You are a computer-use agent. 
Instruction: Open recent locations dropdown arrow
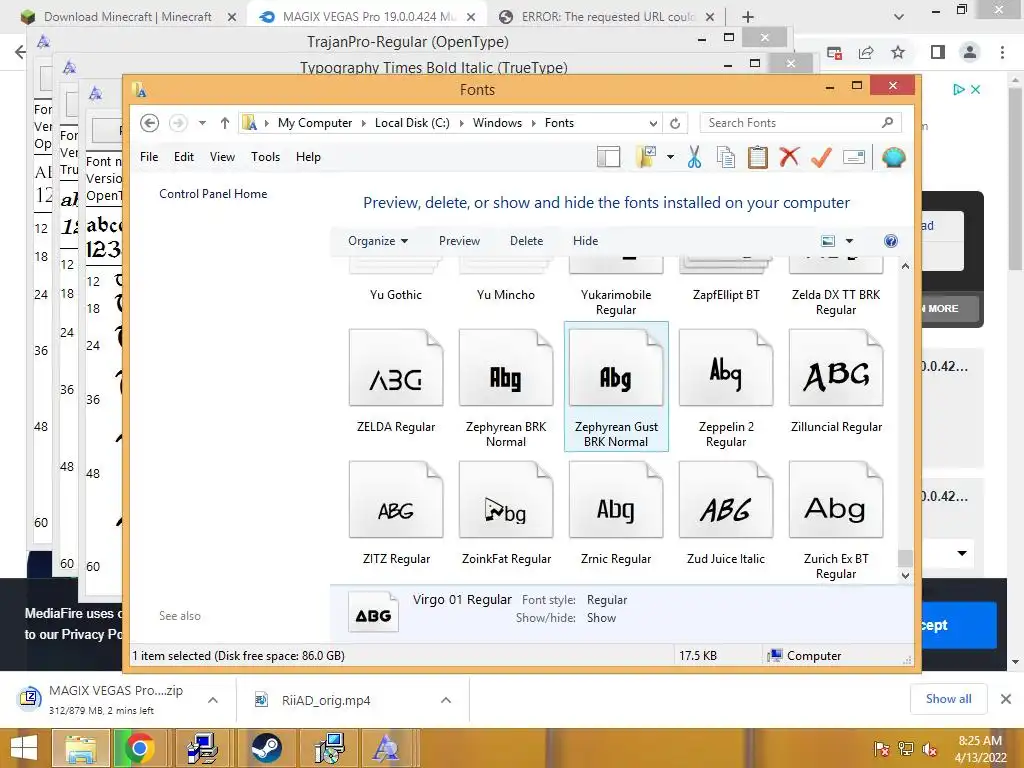[x=202, y=123]
